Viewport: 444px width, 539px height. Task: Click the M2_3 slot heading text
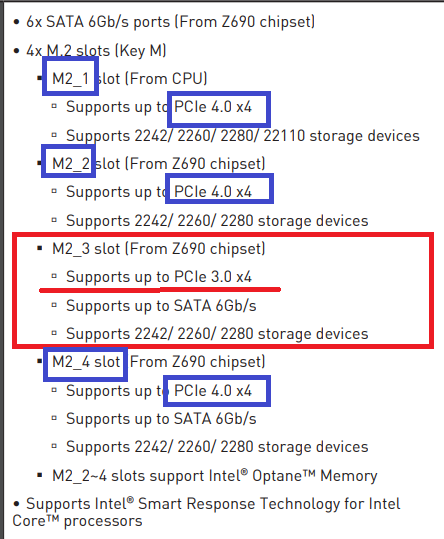(x=159, y=249)
